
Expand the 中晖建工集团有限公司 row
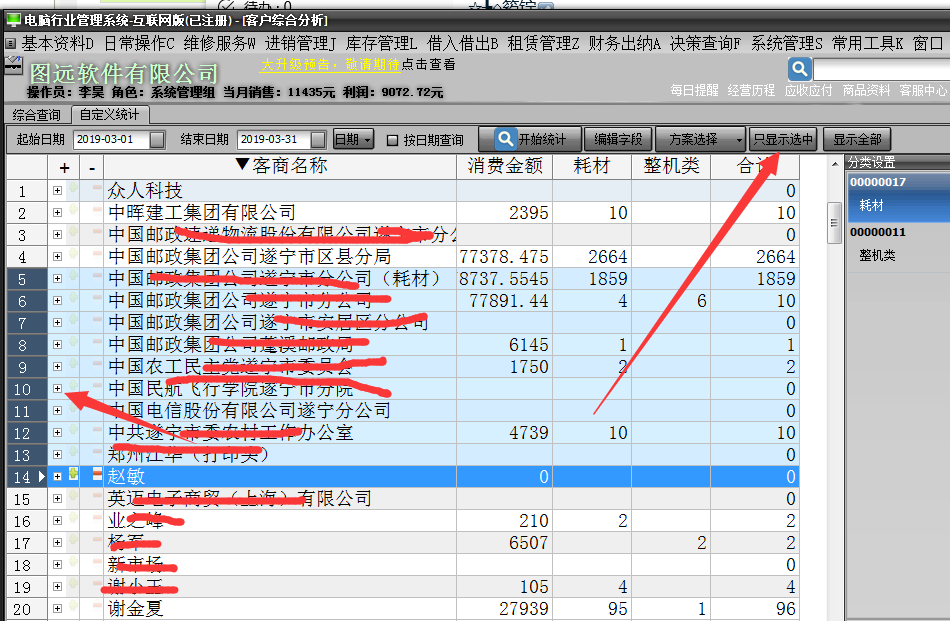coord(58,213)
